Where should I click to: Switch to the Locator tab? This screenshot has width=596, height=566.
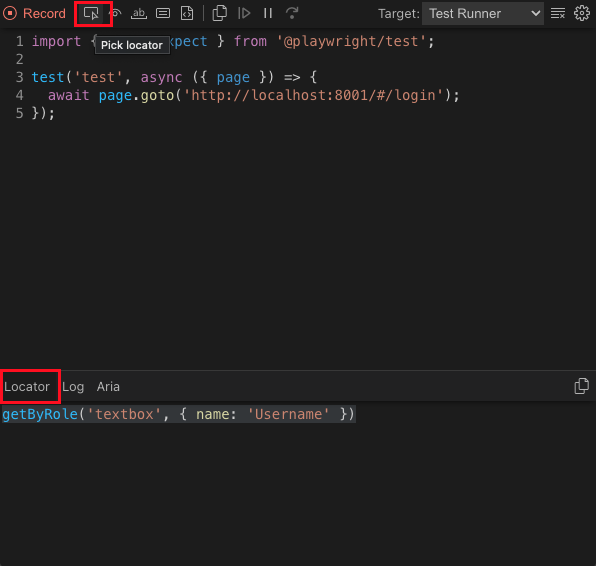point(27,387)
